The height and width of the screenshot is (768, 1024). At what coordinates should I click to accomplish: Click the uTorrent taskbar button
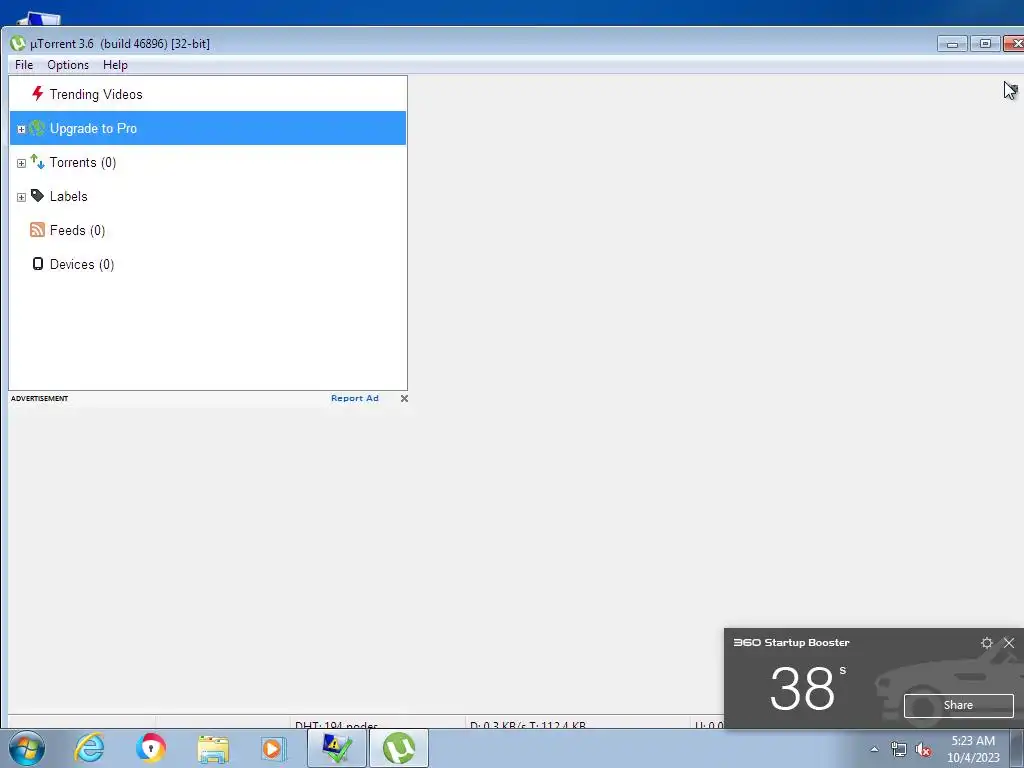click(399, 748)
